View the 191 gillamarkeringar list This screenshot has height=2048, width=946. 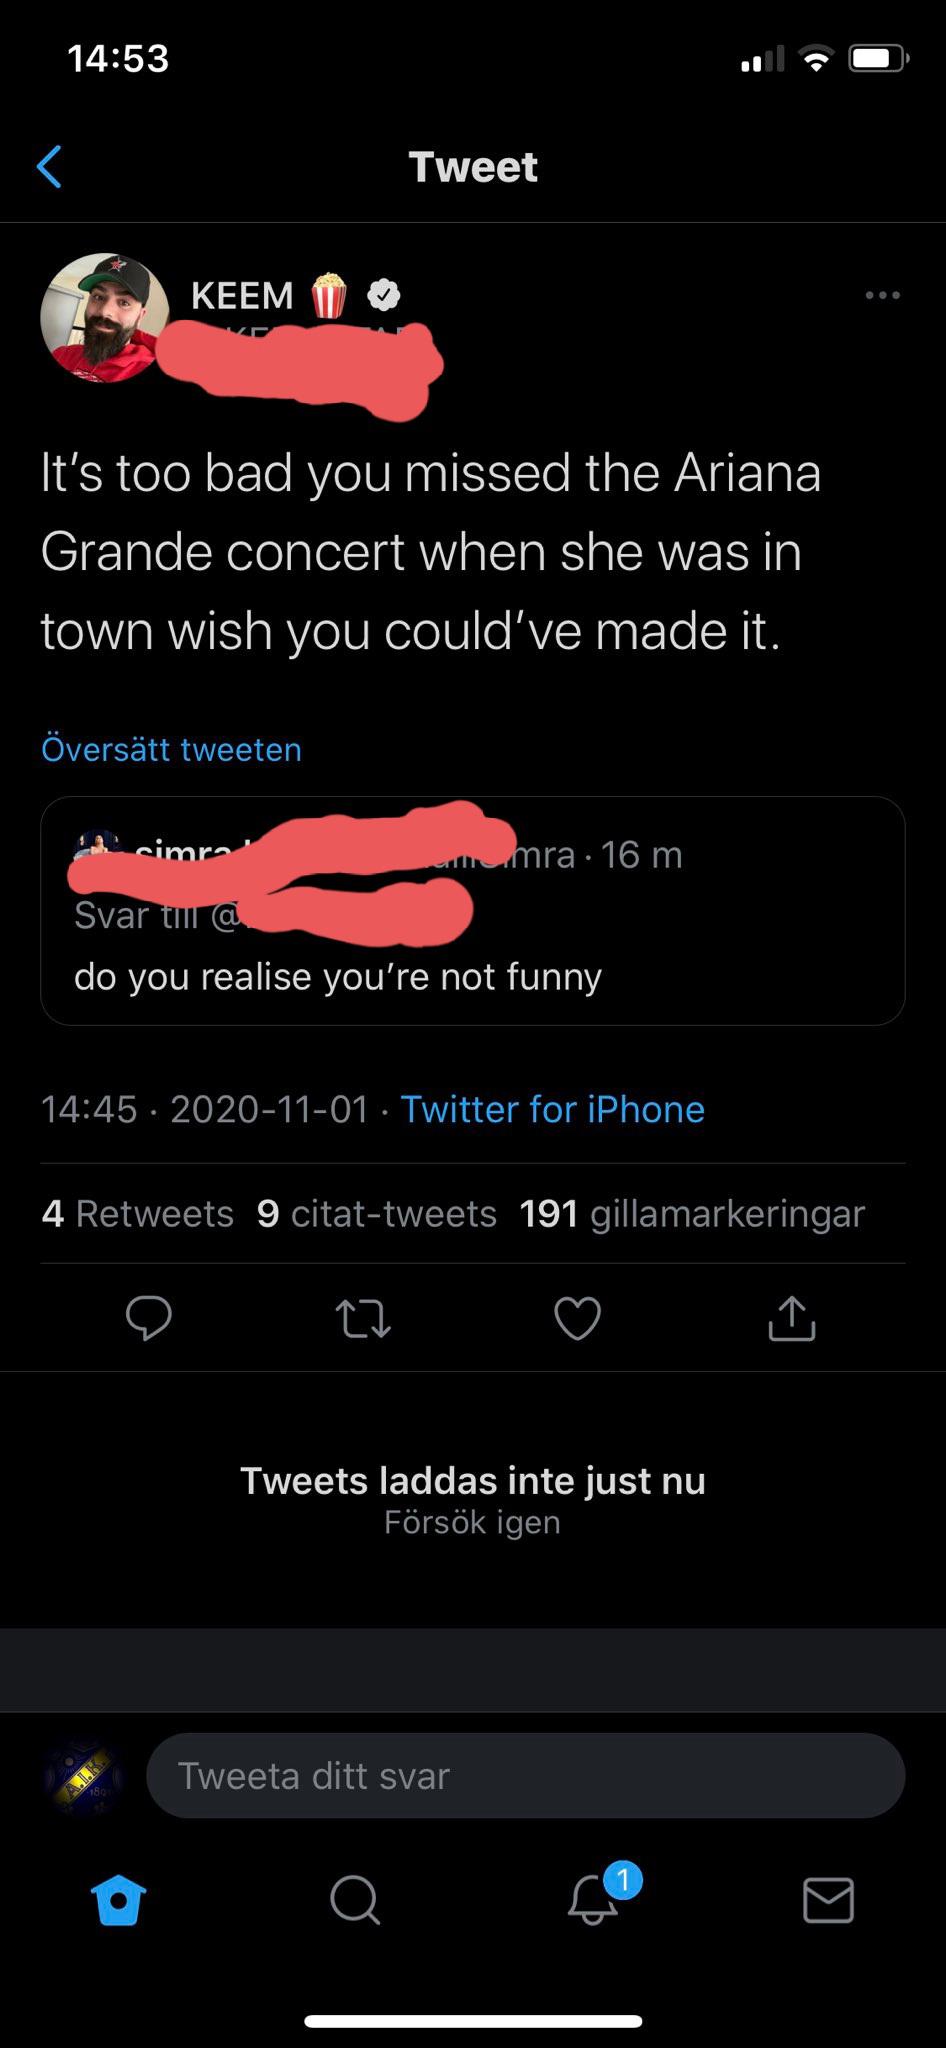click(692, 1213)
